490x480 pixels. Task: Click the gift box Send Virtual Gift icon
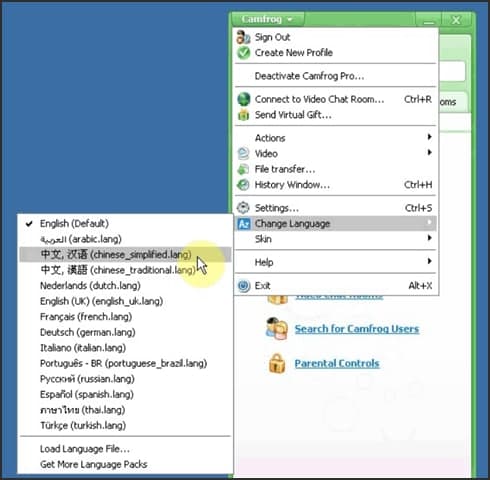(x=244, y=115)
